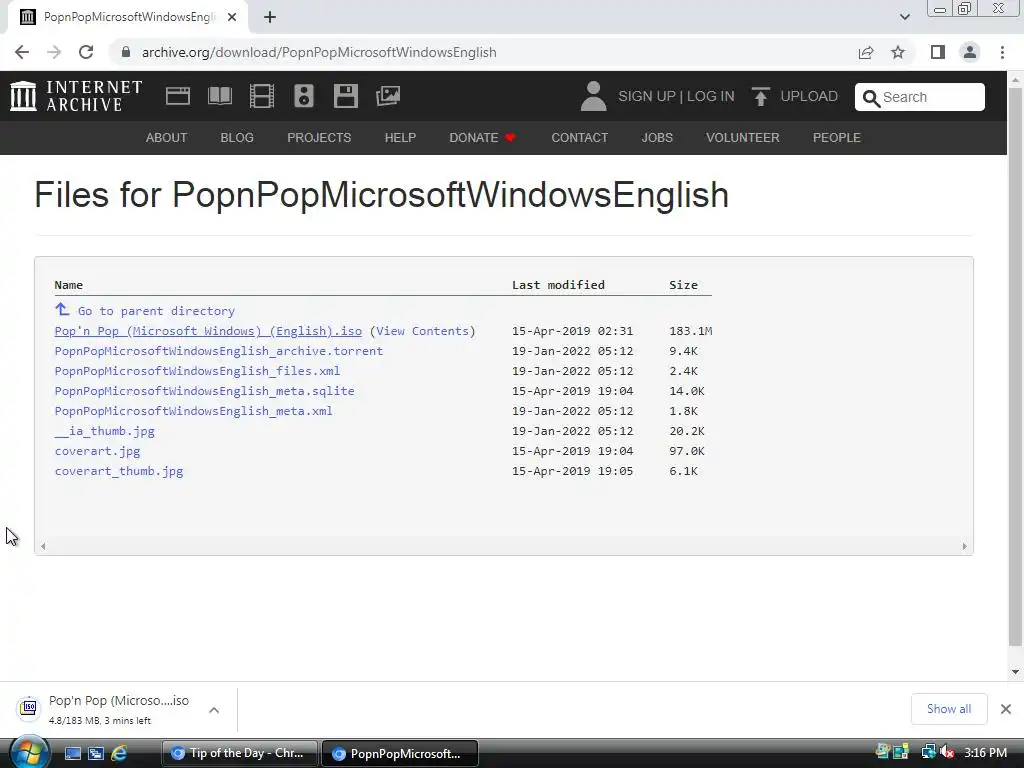Screen dimensions: 1024x768
Task: Open the Chrome three-dot menu
Action: (1002, 52)
